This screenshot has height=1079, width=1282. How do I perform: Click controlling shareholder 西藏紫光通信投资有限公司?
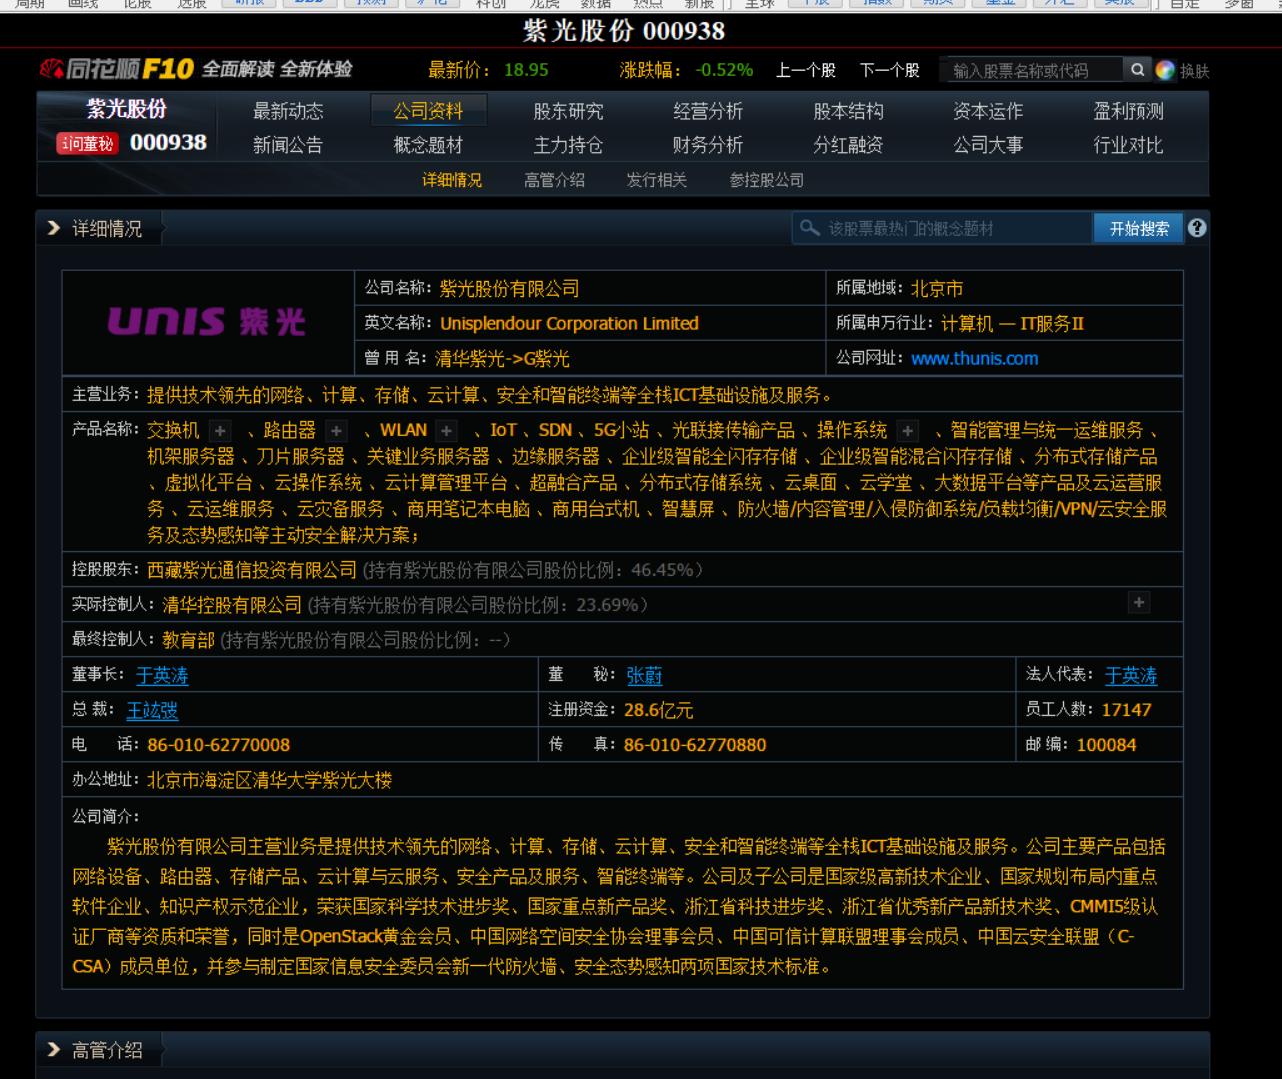252,569
